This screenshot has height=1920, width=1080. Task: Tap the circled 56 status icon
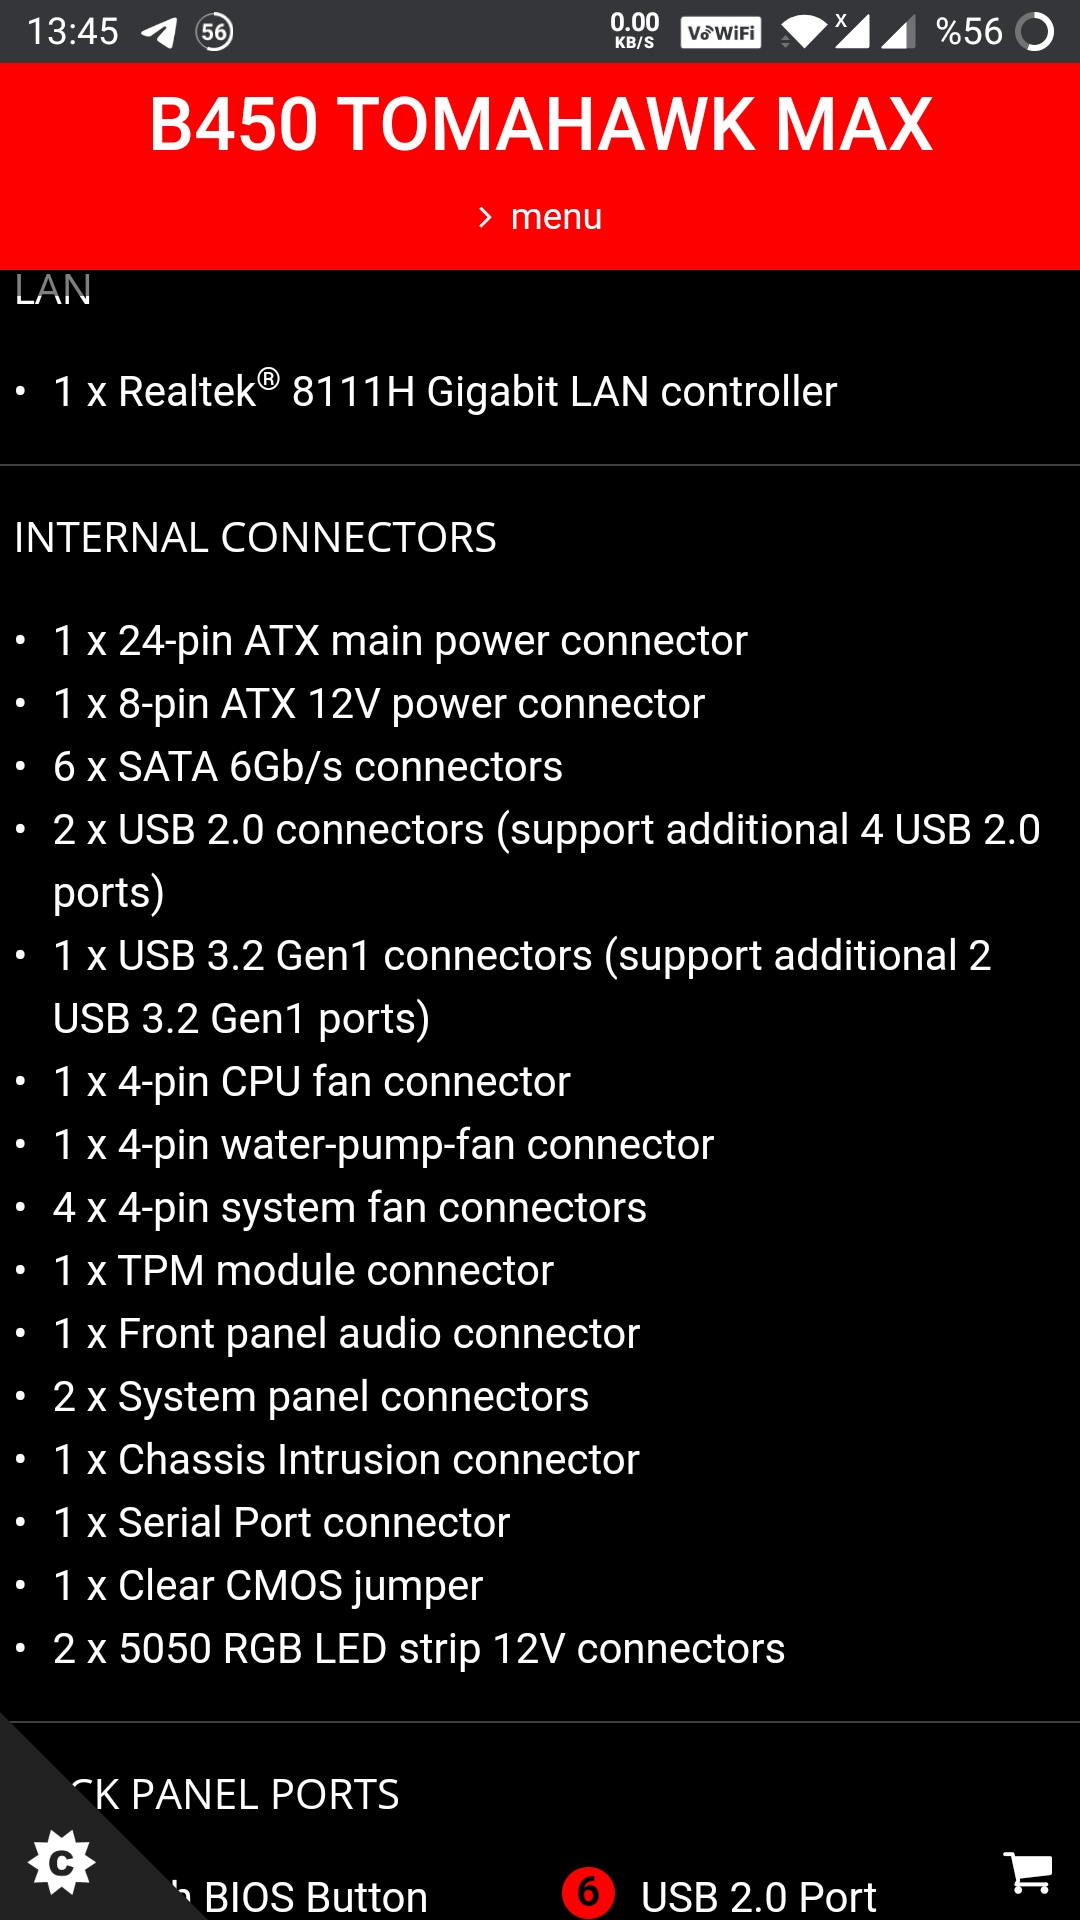(x=215, y=32)
